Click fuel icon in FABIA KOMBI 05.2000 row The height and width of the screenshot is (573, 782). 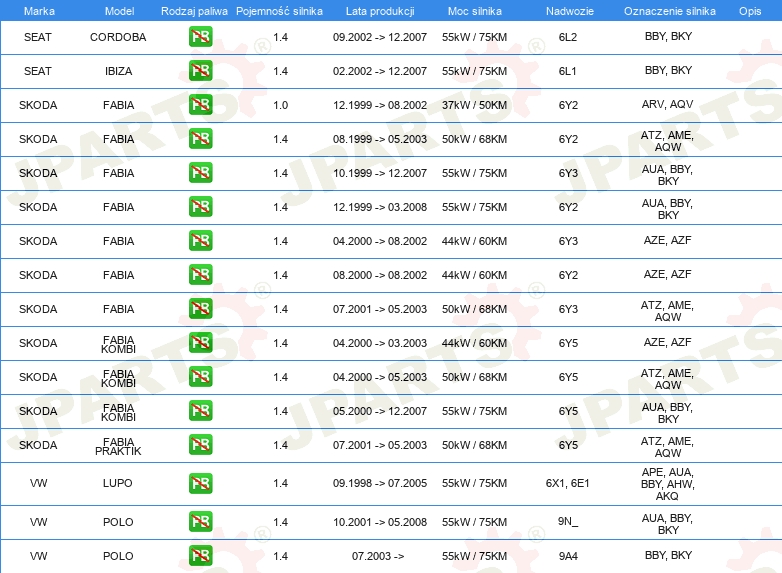[200, 410]
